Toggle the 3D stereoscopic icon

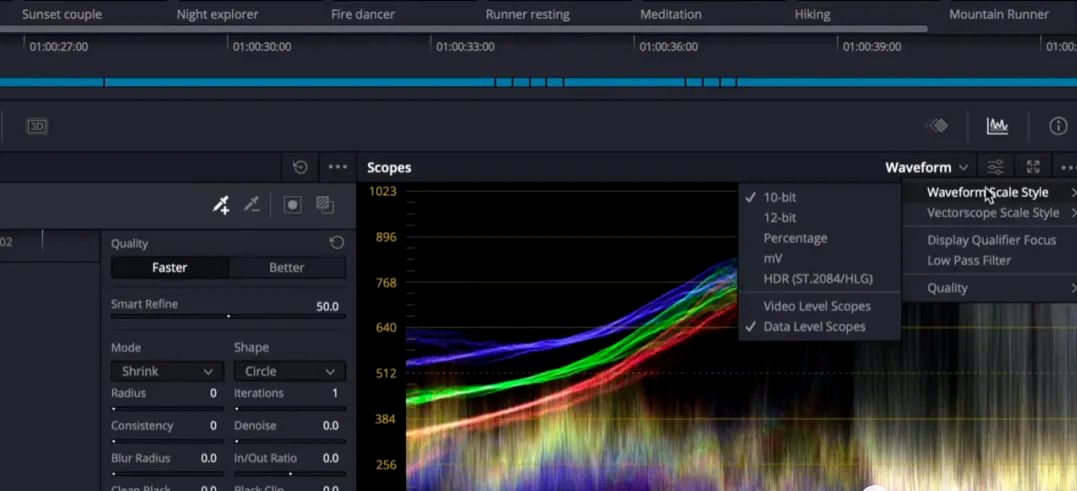tap(36, 126)
